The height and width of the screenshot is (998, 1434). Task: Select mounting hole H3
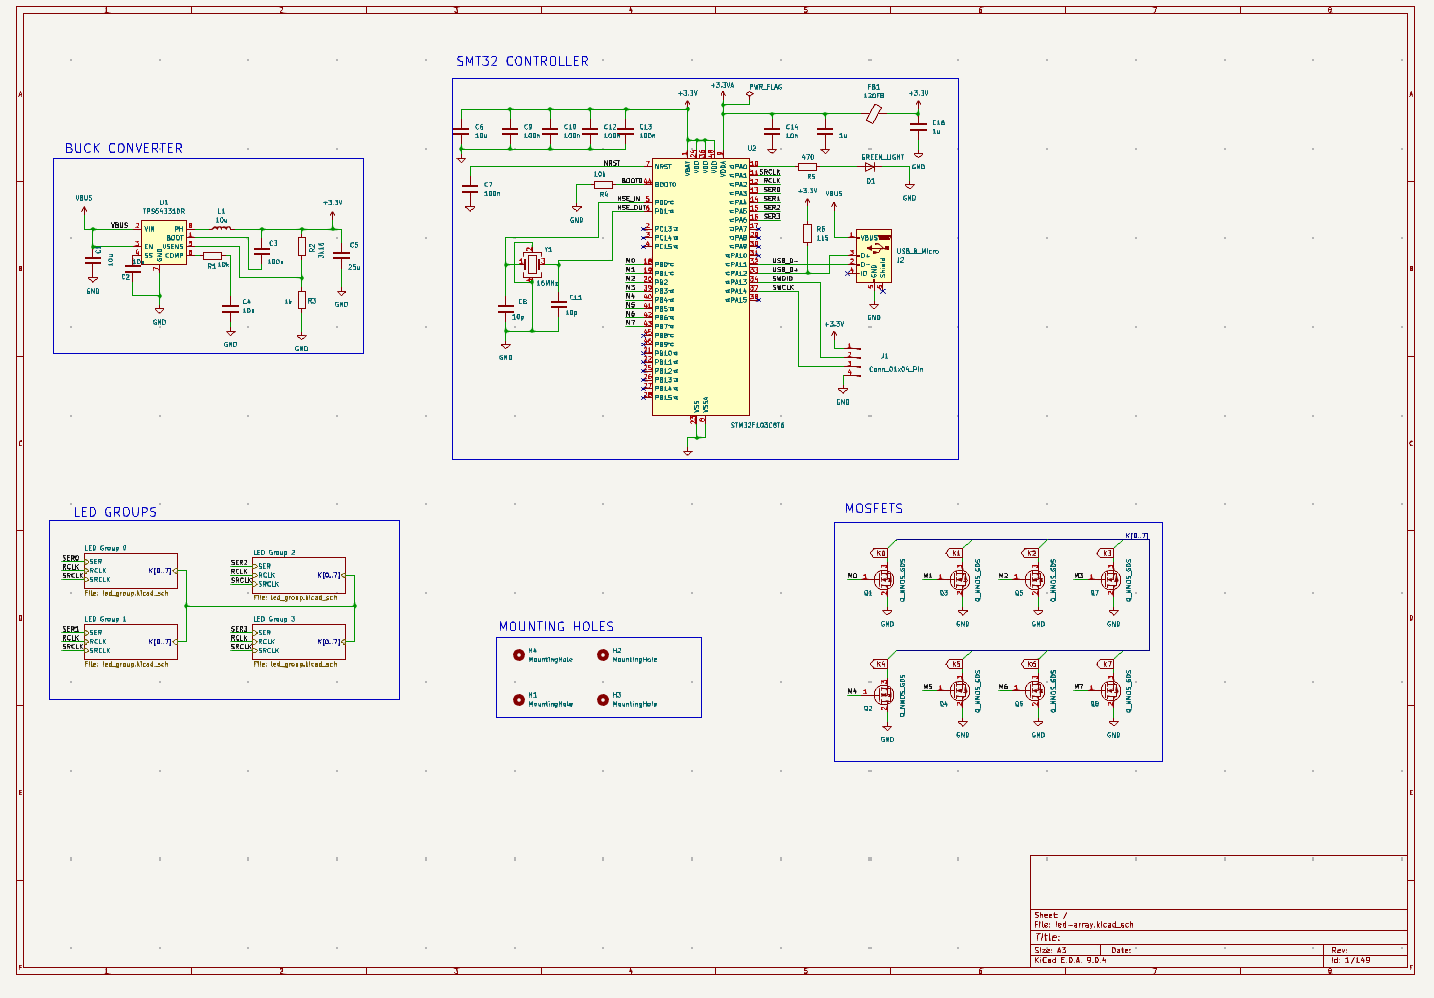(x=603, y=700)
